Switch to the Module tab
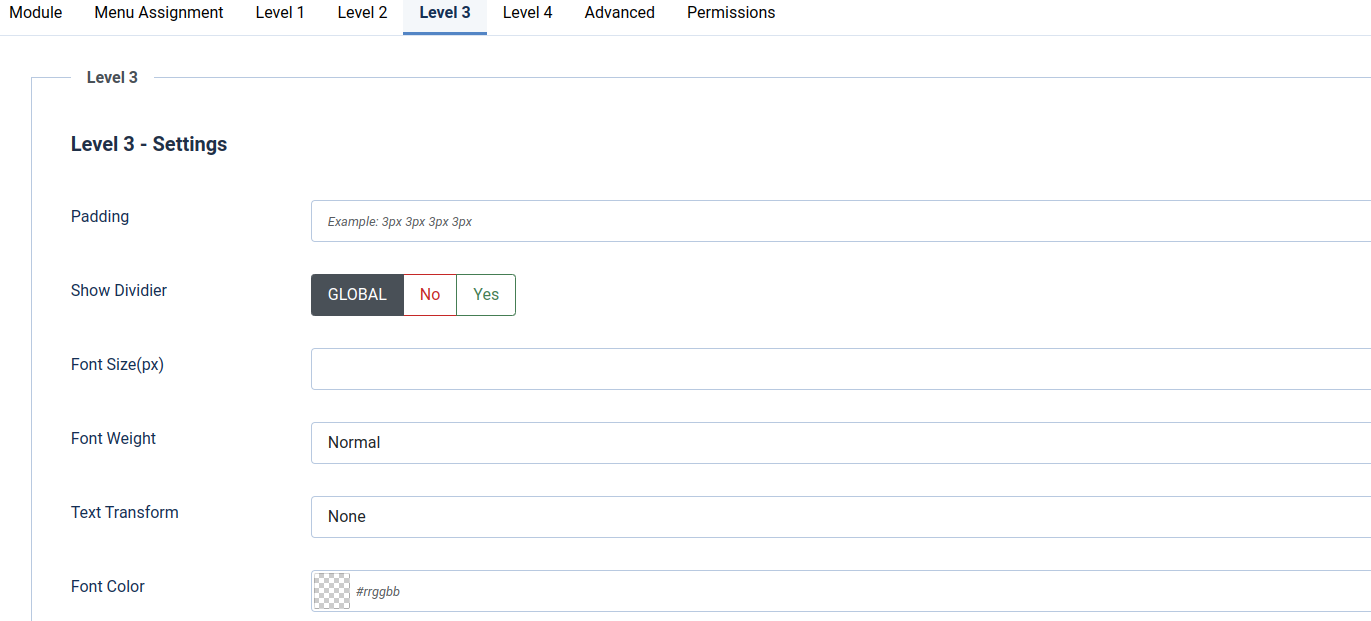The width and height of the screenshot is (1371, 621). (36, 13)
